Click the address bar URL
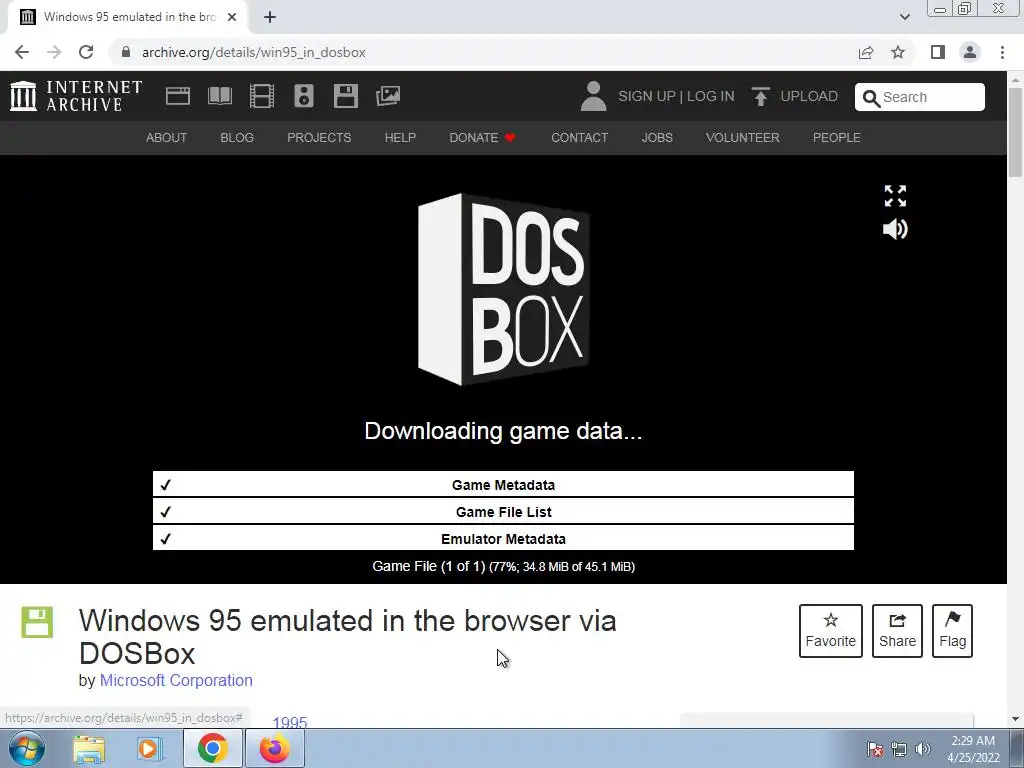 pyautogui.click(x=253, y=52)
